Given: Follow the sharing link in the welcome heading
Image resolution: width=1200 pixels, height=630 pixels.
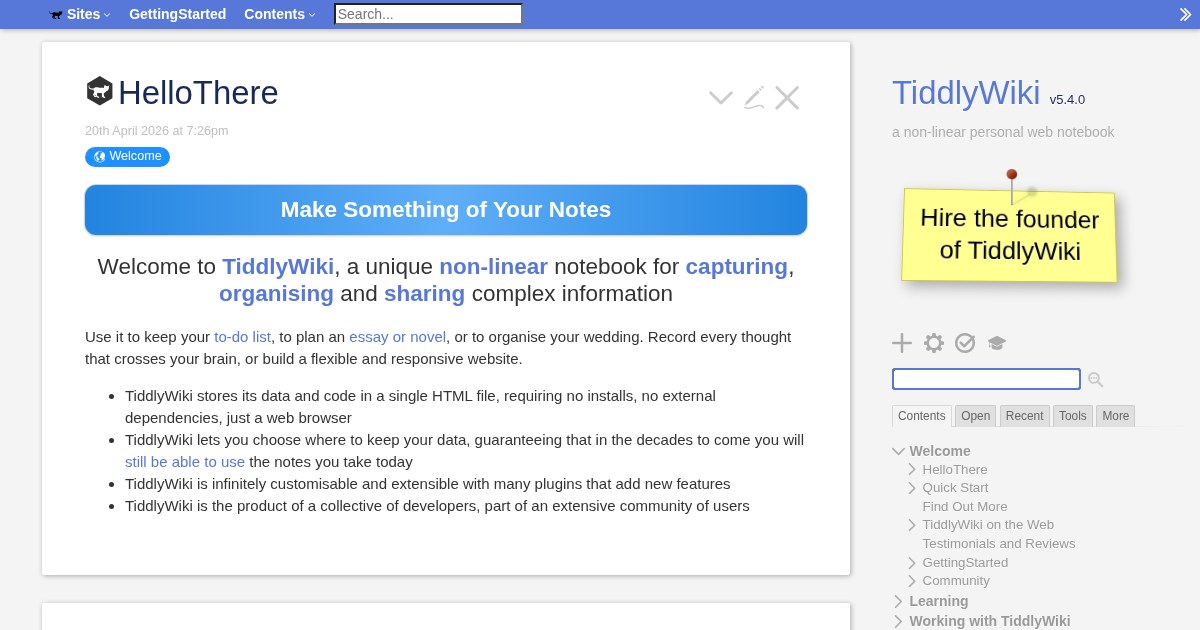Looking at the screenshot, I should point(425,294).
